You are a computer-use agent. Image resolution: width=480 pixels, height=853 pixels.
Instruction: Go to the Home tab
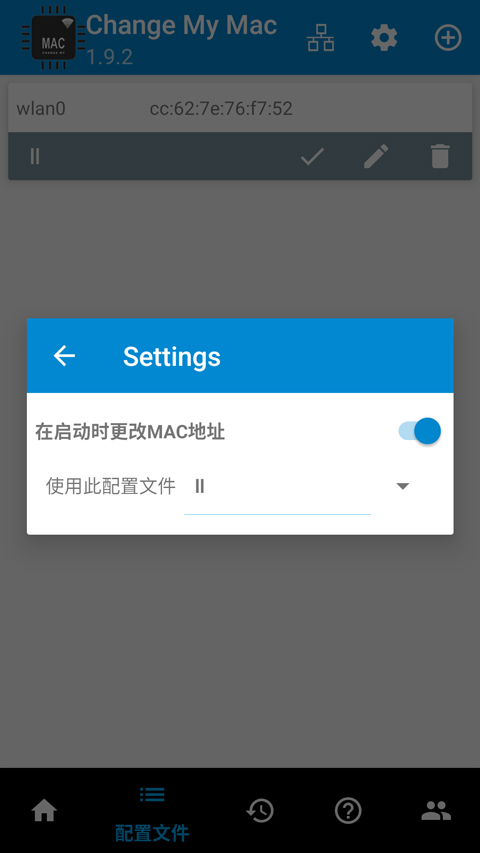[x=45, y=811]
